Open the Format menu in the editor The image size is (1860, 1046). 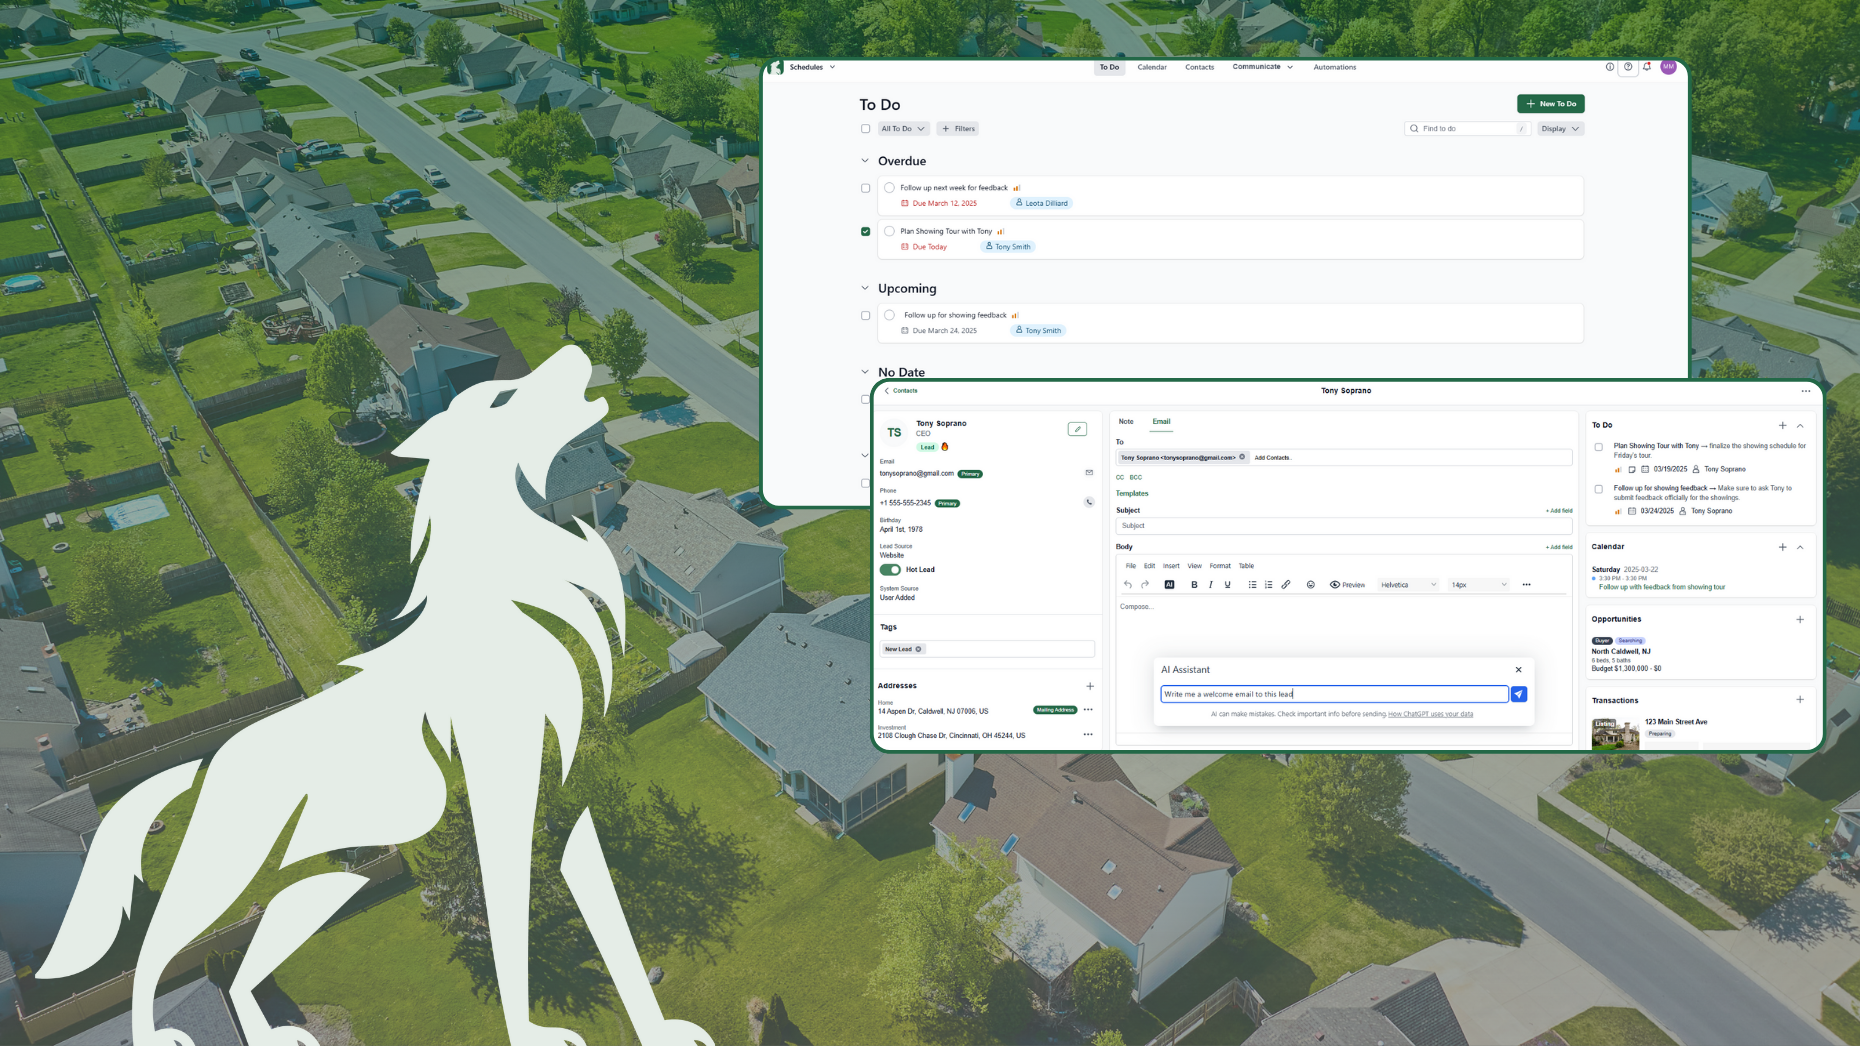(x=1220, y=566)
